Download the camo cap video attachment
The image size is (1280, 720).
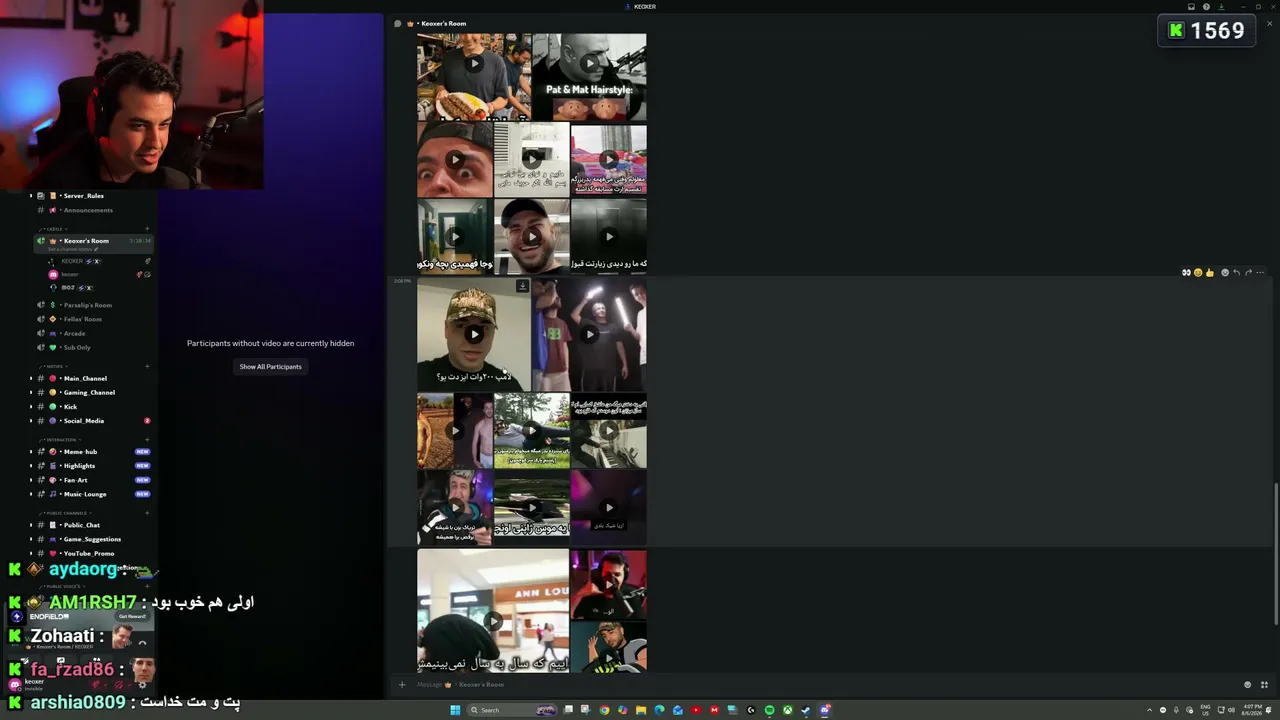point(522,287)
